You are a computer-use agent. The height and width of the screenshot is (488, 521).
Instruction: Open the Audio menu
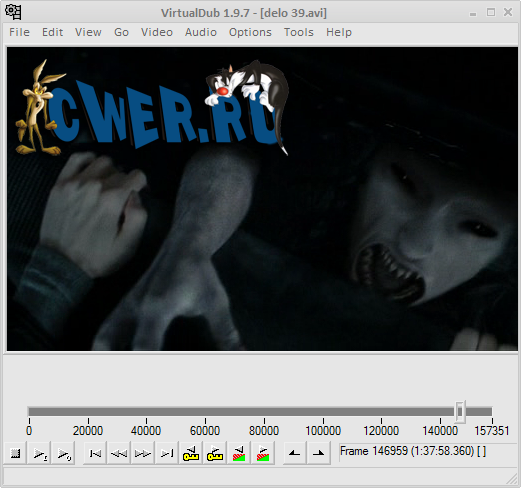coord(201,32)
